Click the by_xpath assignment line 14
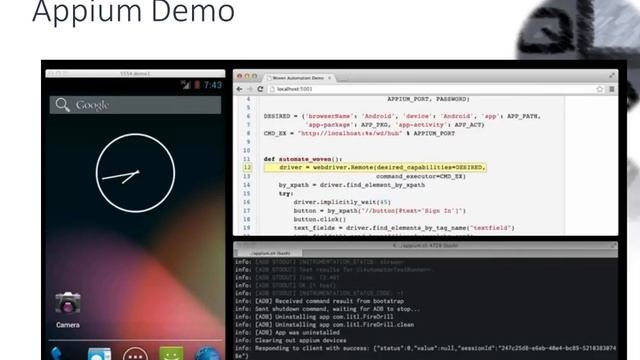 (x=352, y=185)
